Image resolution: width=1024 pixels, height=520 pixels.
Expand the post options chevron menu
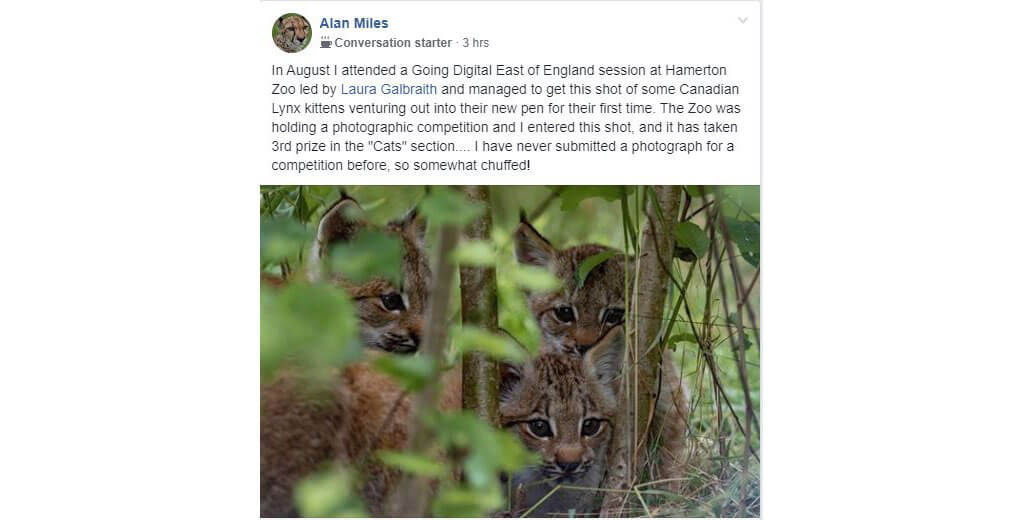[742, 21]
